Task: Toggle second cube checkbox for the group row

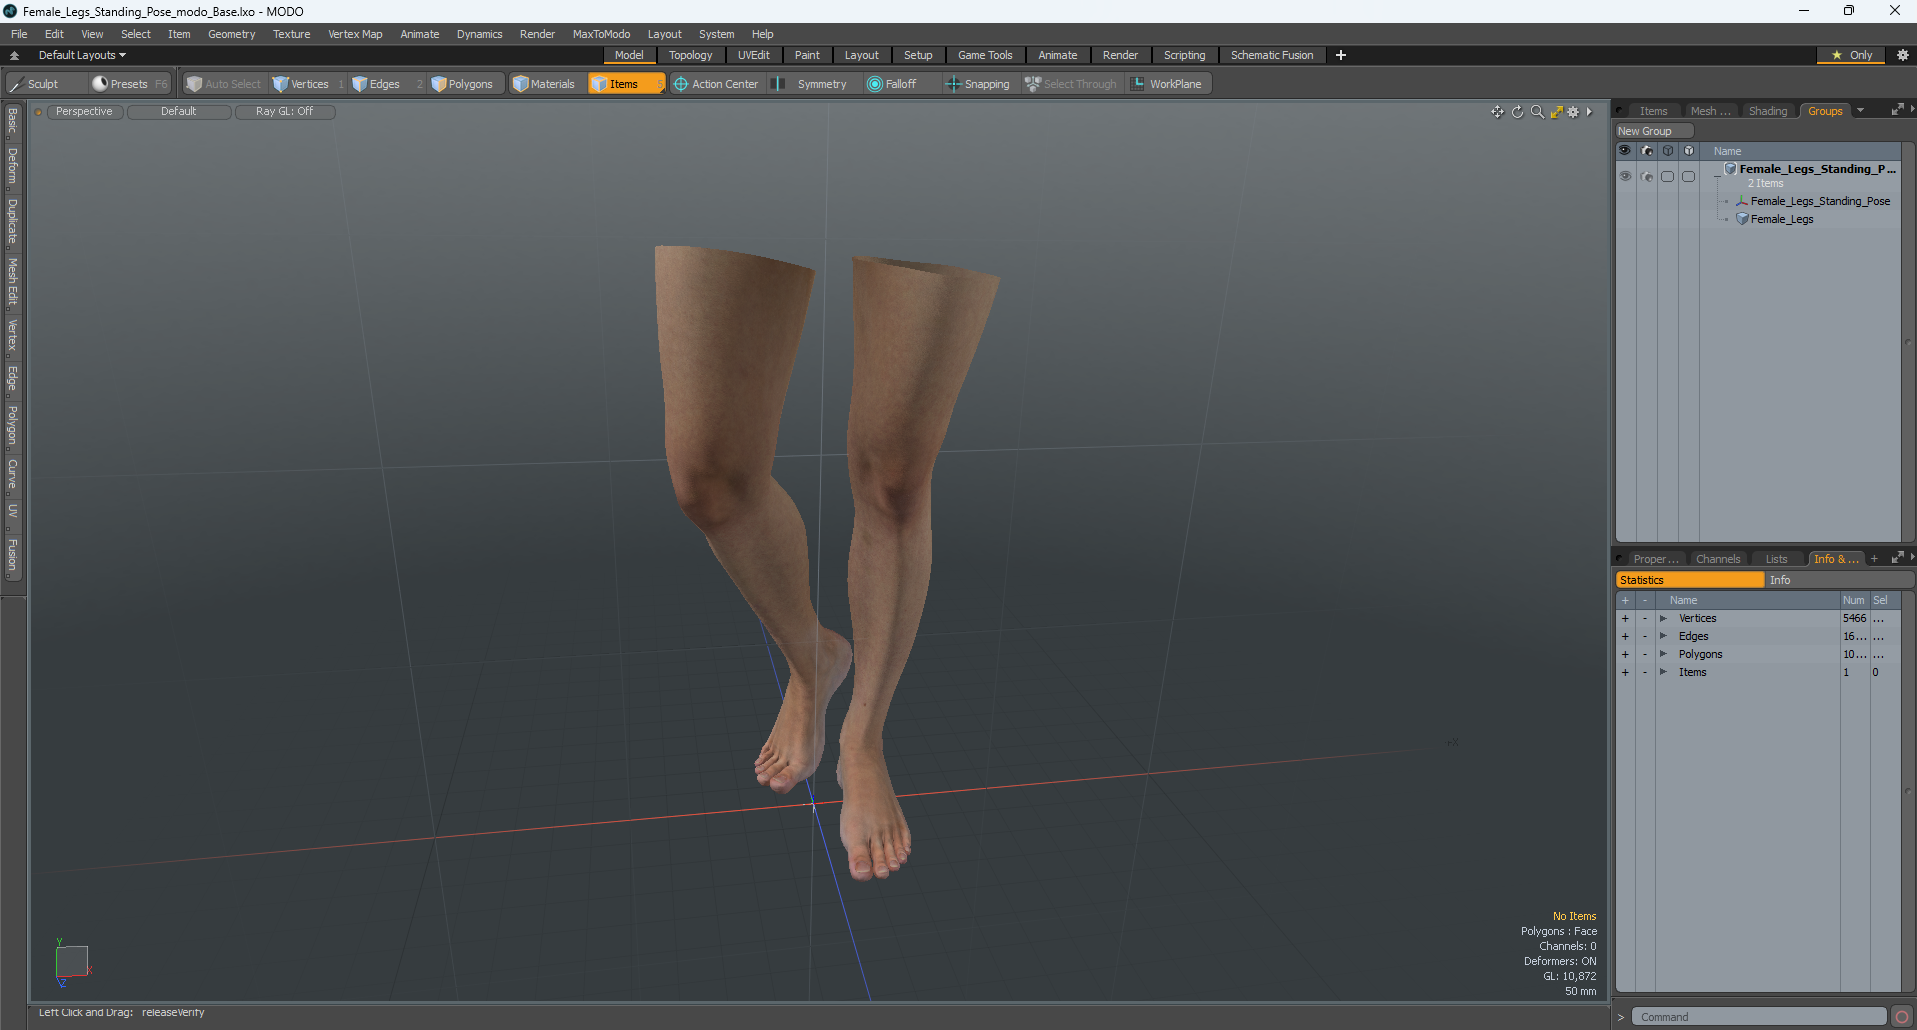Action: (x=1688, y=176)
